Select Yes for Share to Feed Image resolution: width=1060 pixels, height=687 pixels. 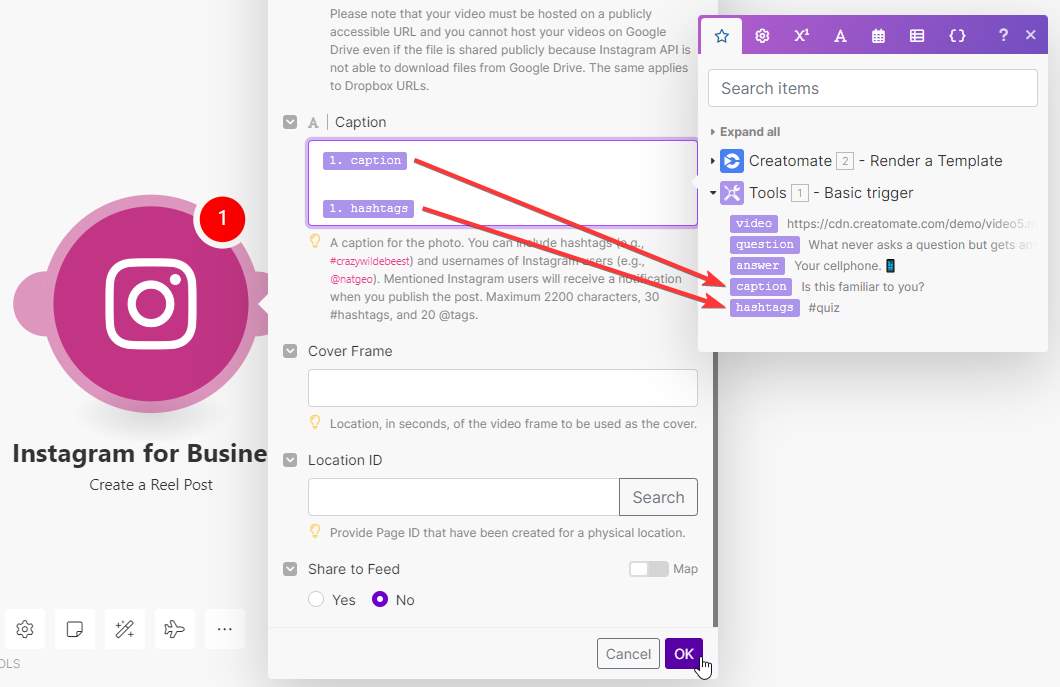[x=316, y=600]
